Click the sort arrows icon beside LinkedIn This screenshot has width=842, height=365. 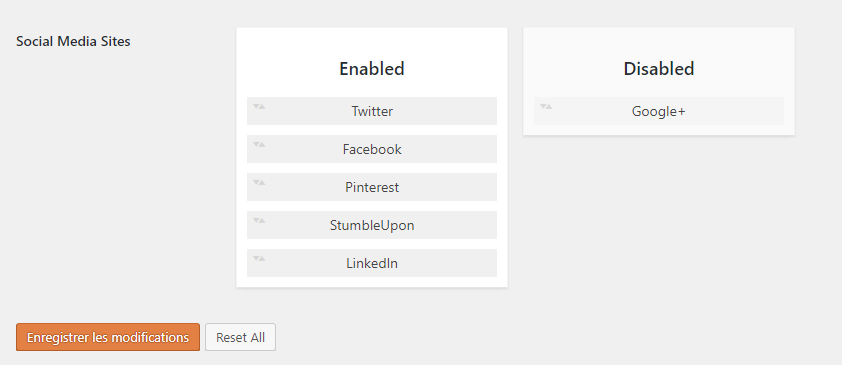click(259, 259)
